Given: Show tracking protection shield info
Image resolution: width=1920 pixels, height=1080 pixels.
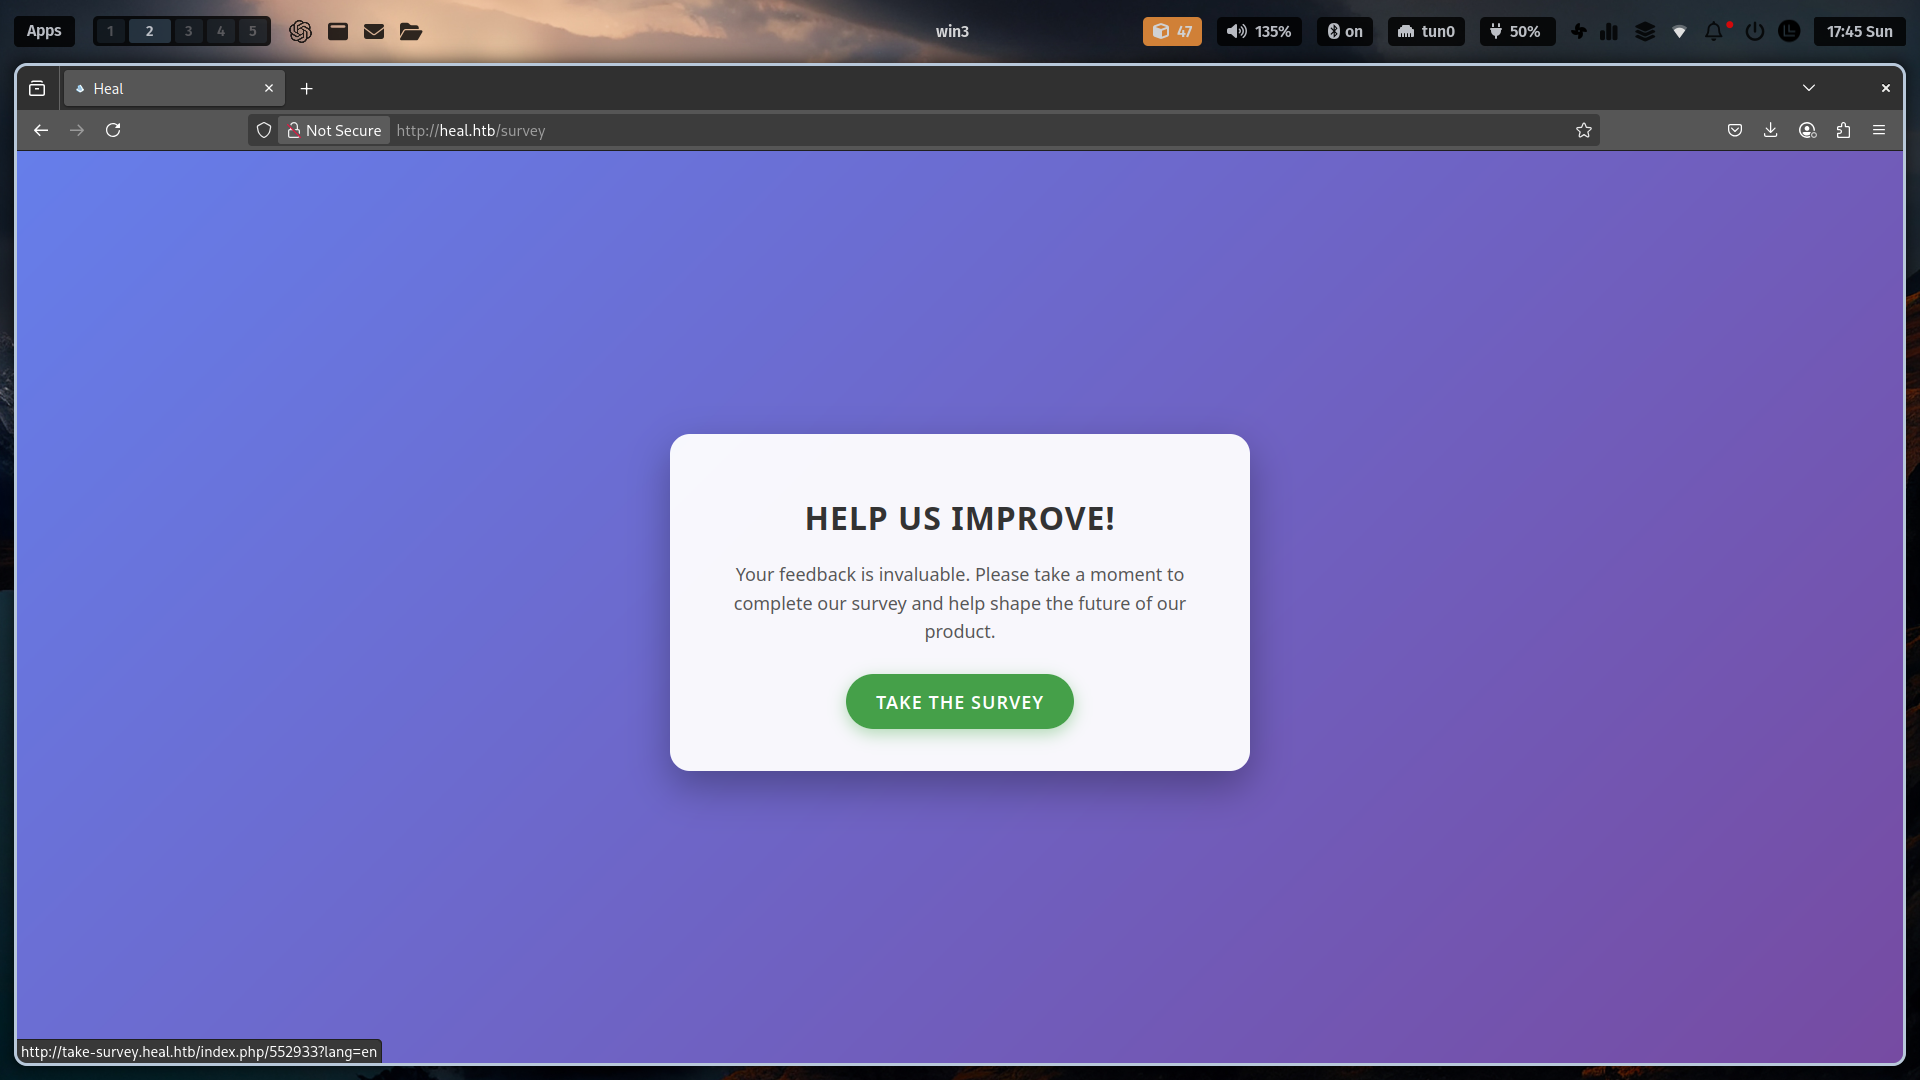Looking at the screenshot, I should click(264, 130).
